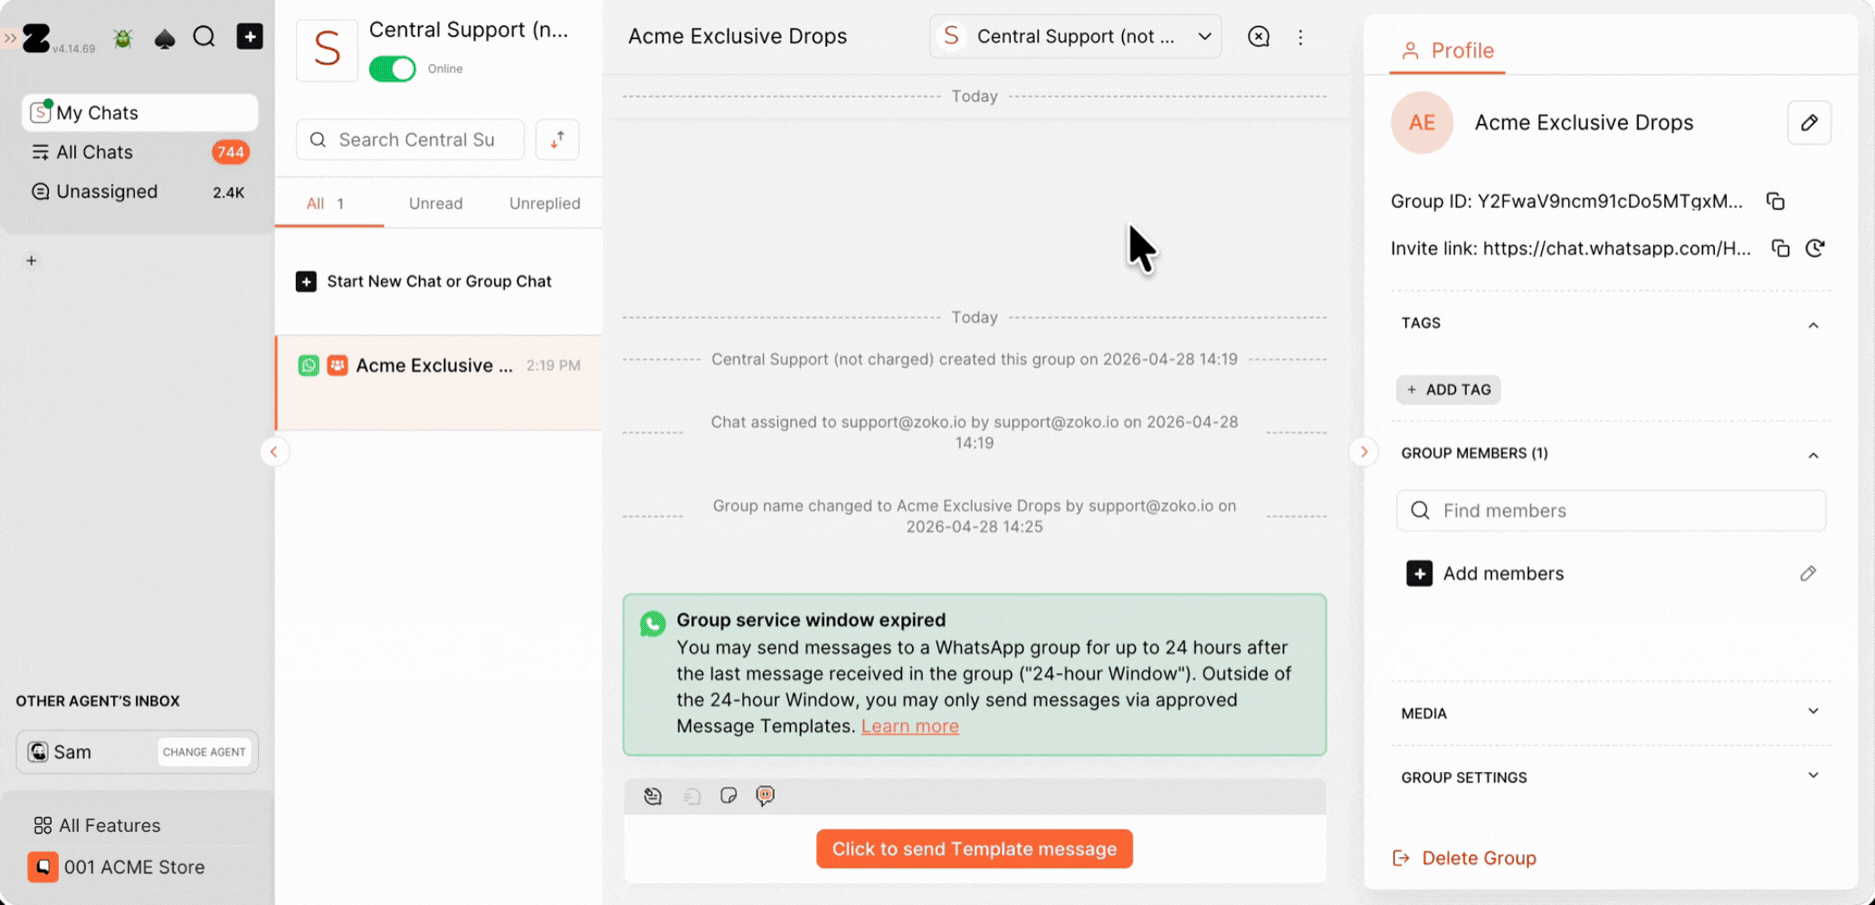
Task: Open Unassigned chats inbox
Action: coord(140,192)
